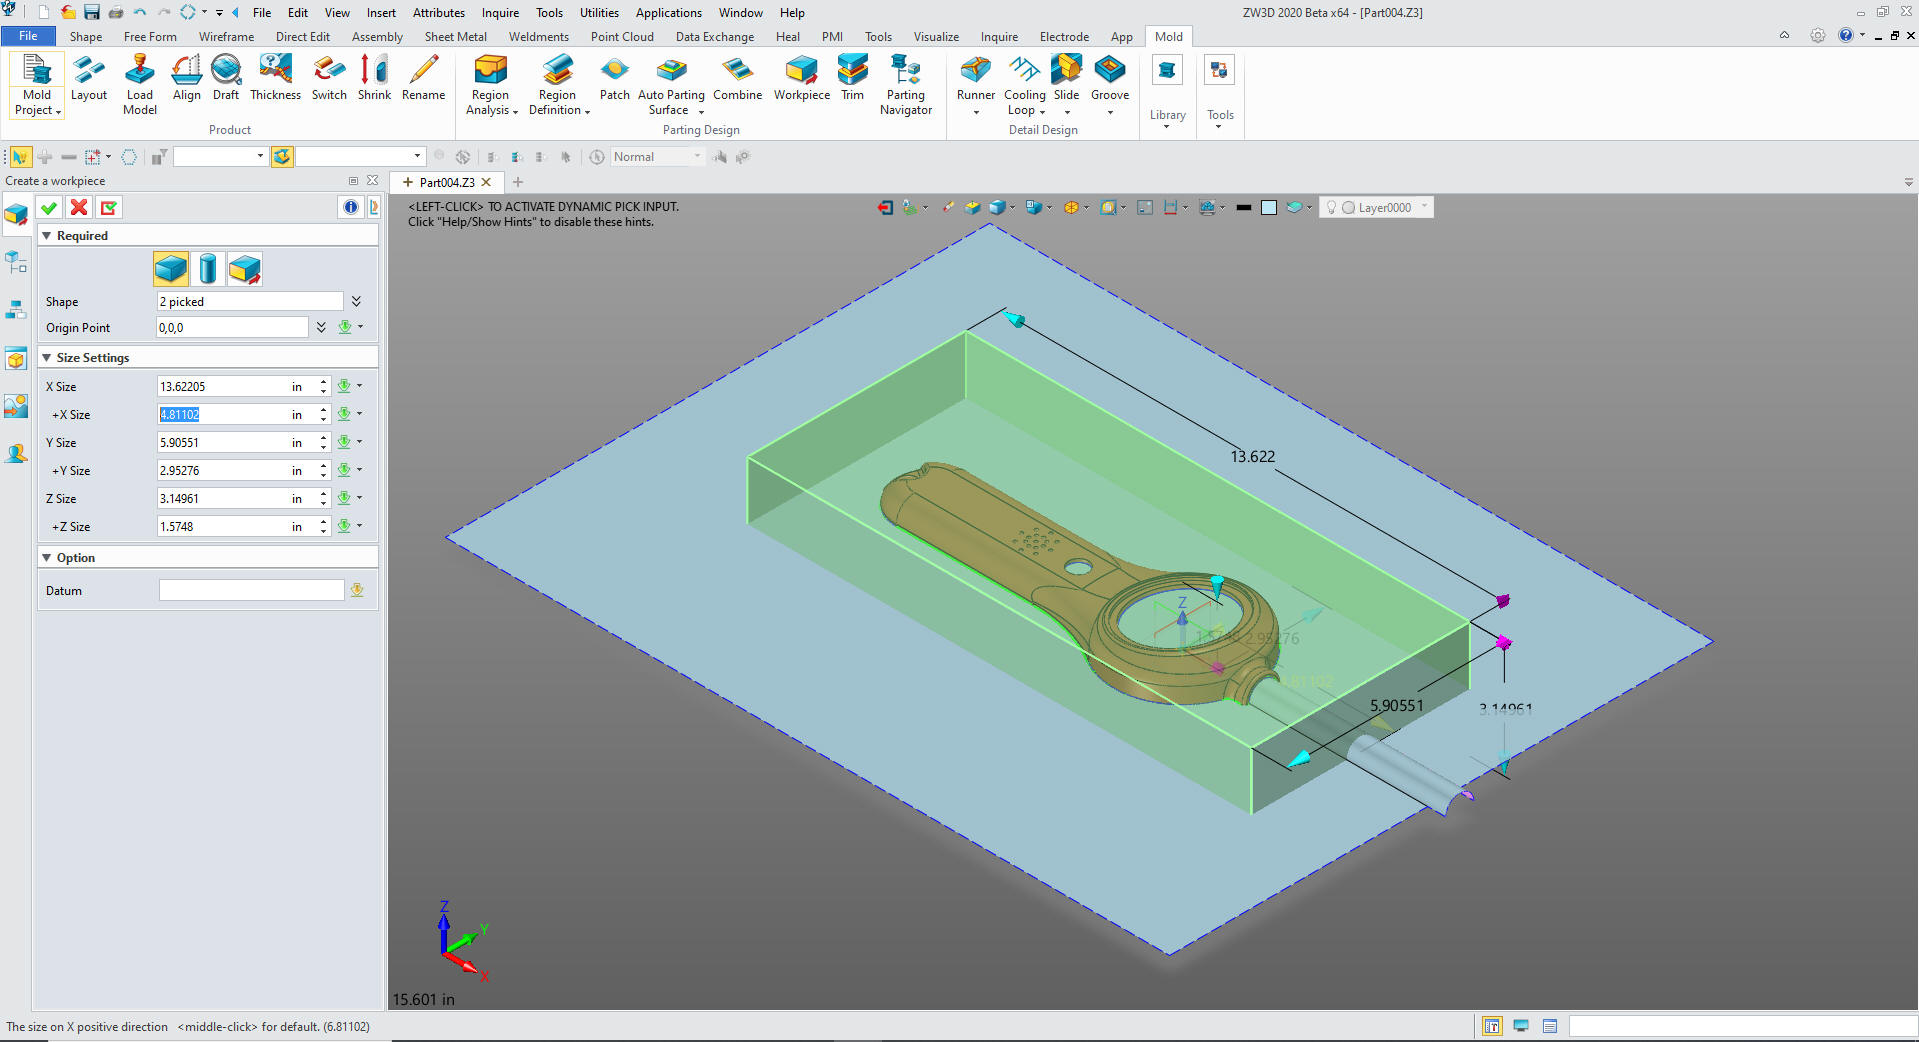
Task: Confirm workpiece with green checkmark OK
Action: (x=49, y=208)
